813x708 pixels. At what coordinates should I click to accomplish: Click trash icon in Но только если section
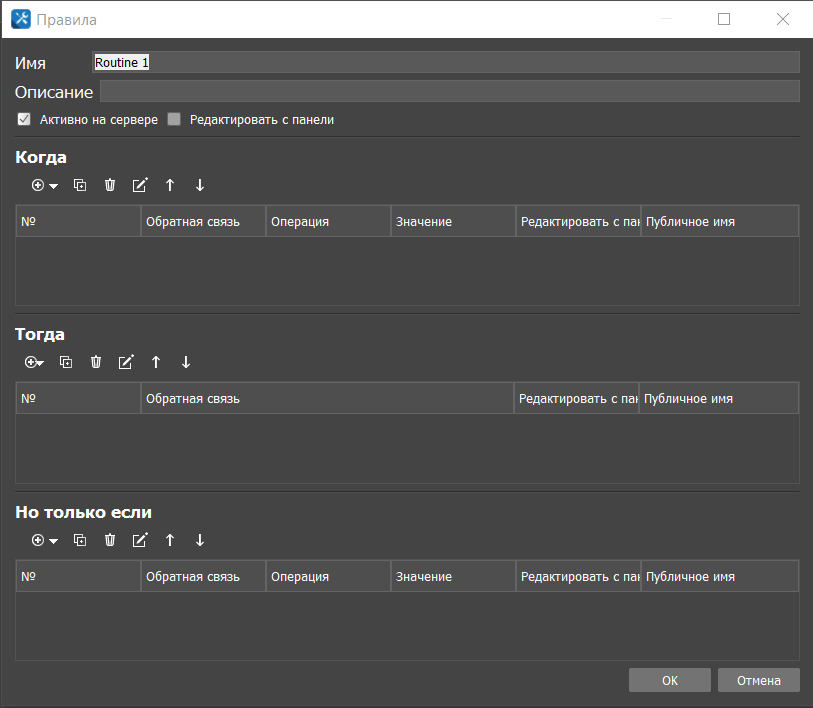point(110,540)
